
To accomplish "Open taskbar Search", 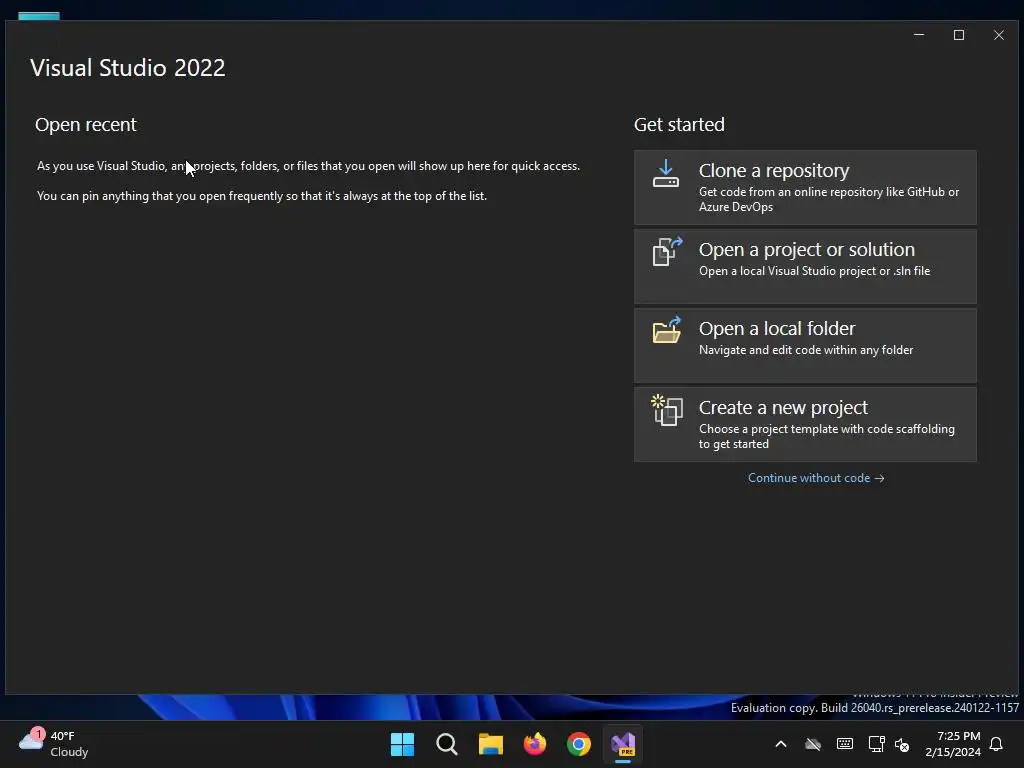I will pos(447,744).
